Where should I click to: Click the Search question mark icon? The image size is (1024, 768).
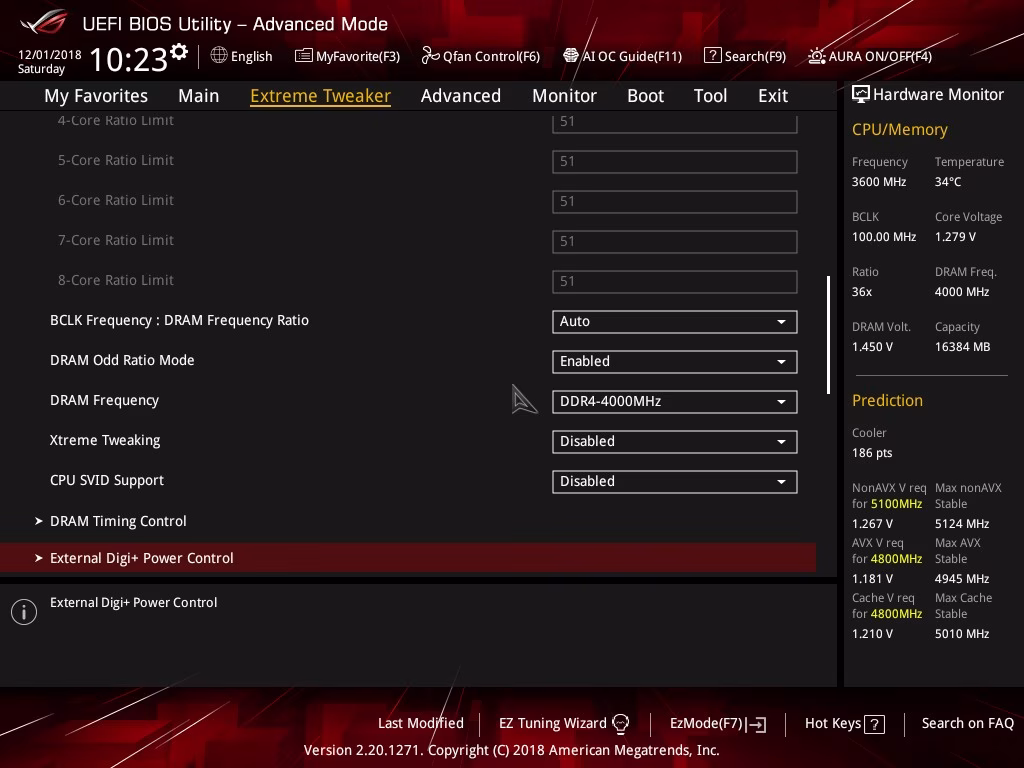click(x=712, y=56)
